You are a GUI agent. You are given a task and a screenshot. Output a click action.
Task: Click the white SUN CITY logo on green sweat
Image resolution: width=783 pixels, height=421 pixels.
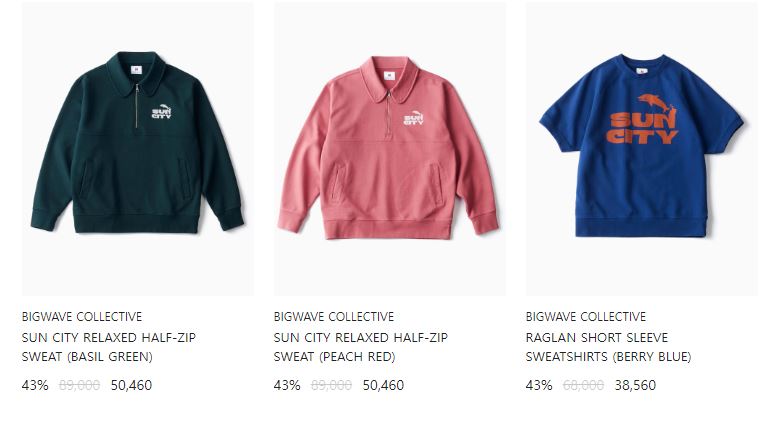point(162,111)
